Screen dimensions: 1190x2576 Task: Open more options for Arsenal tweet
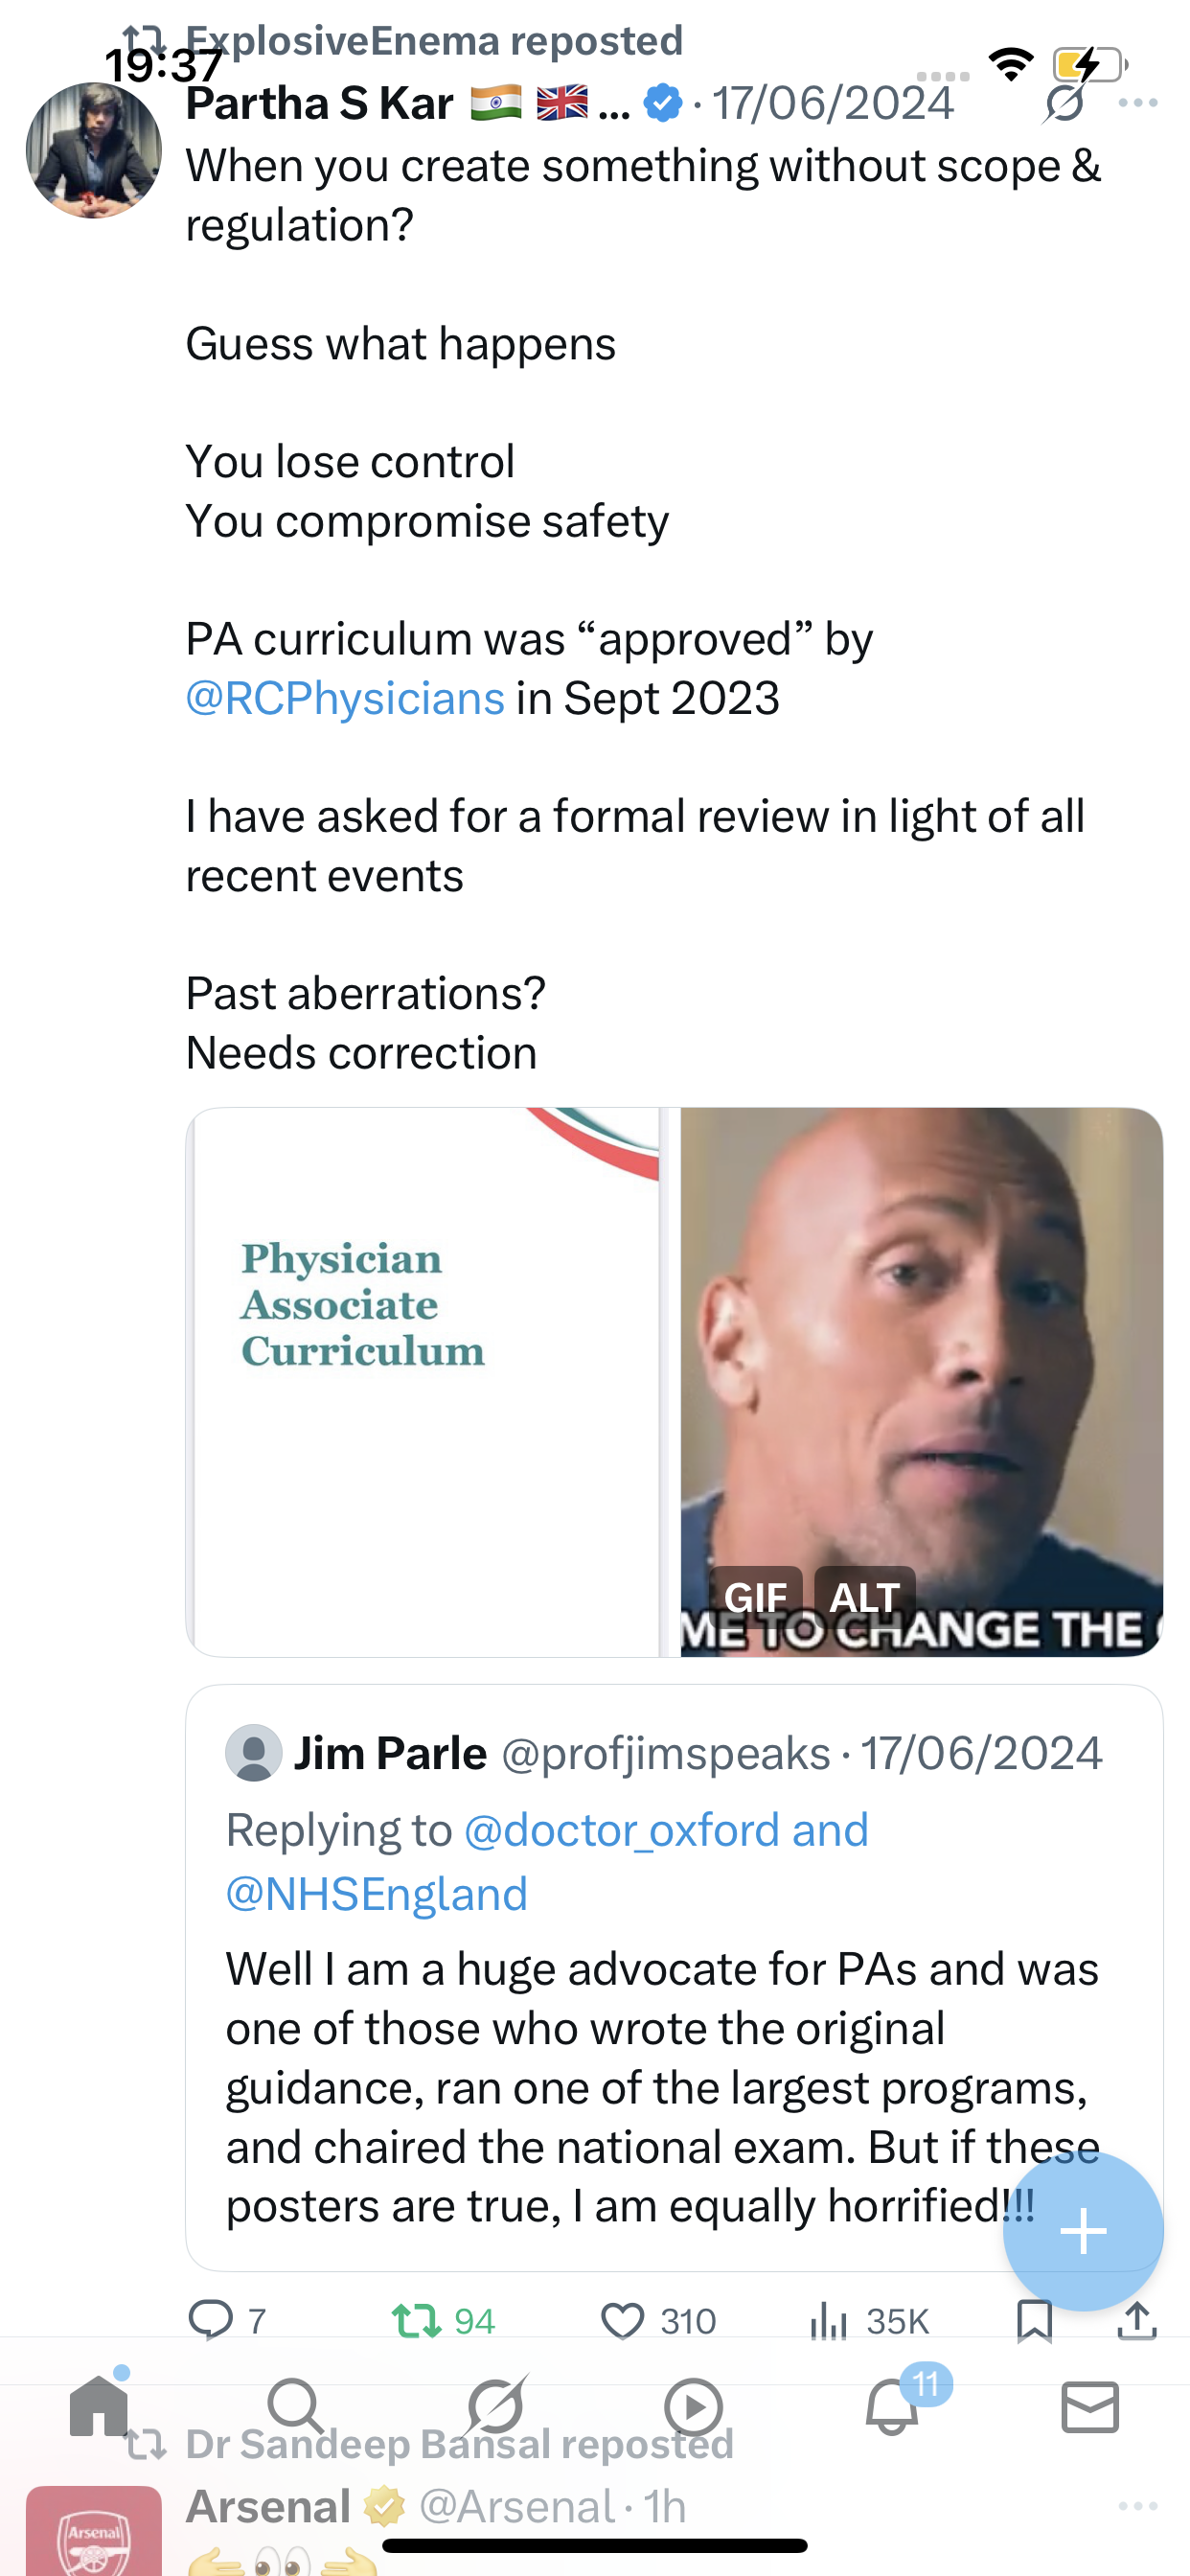coord(1138,2505)
